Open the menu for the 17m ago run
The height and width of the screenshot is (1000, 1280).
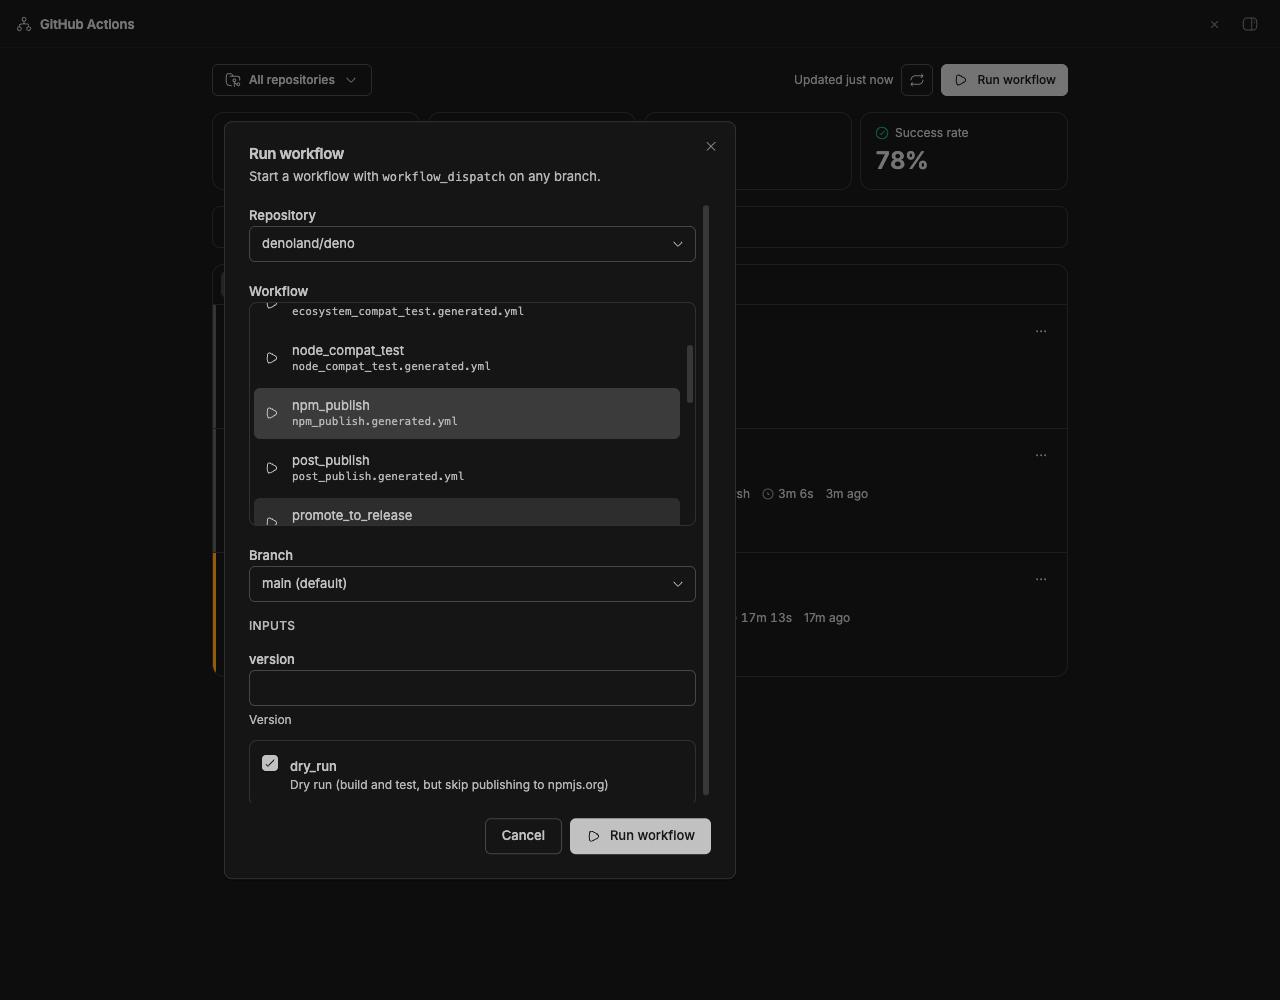pyautogui.click(x=1041, y=579)
